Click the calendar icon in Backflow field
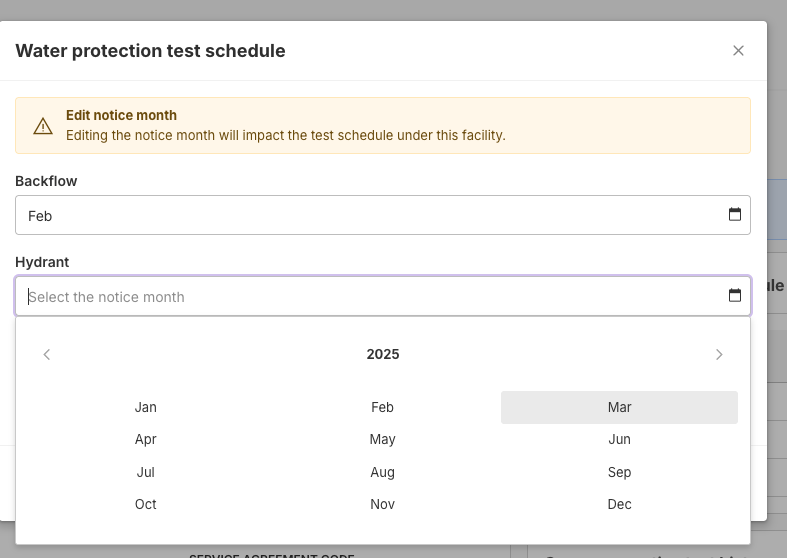This screenshot has height=558, width=787. [x=735, y=215]
